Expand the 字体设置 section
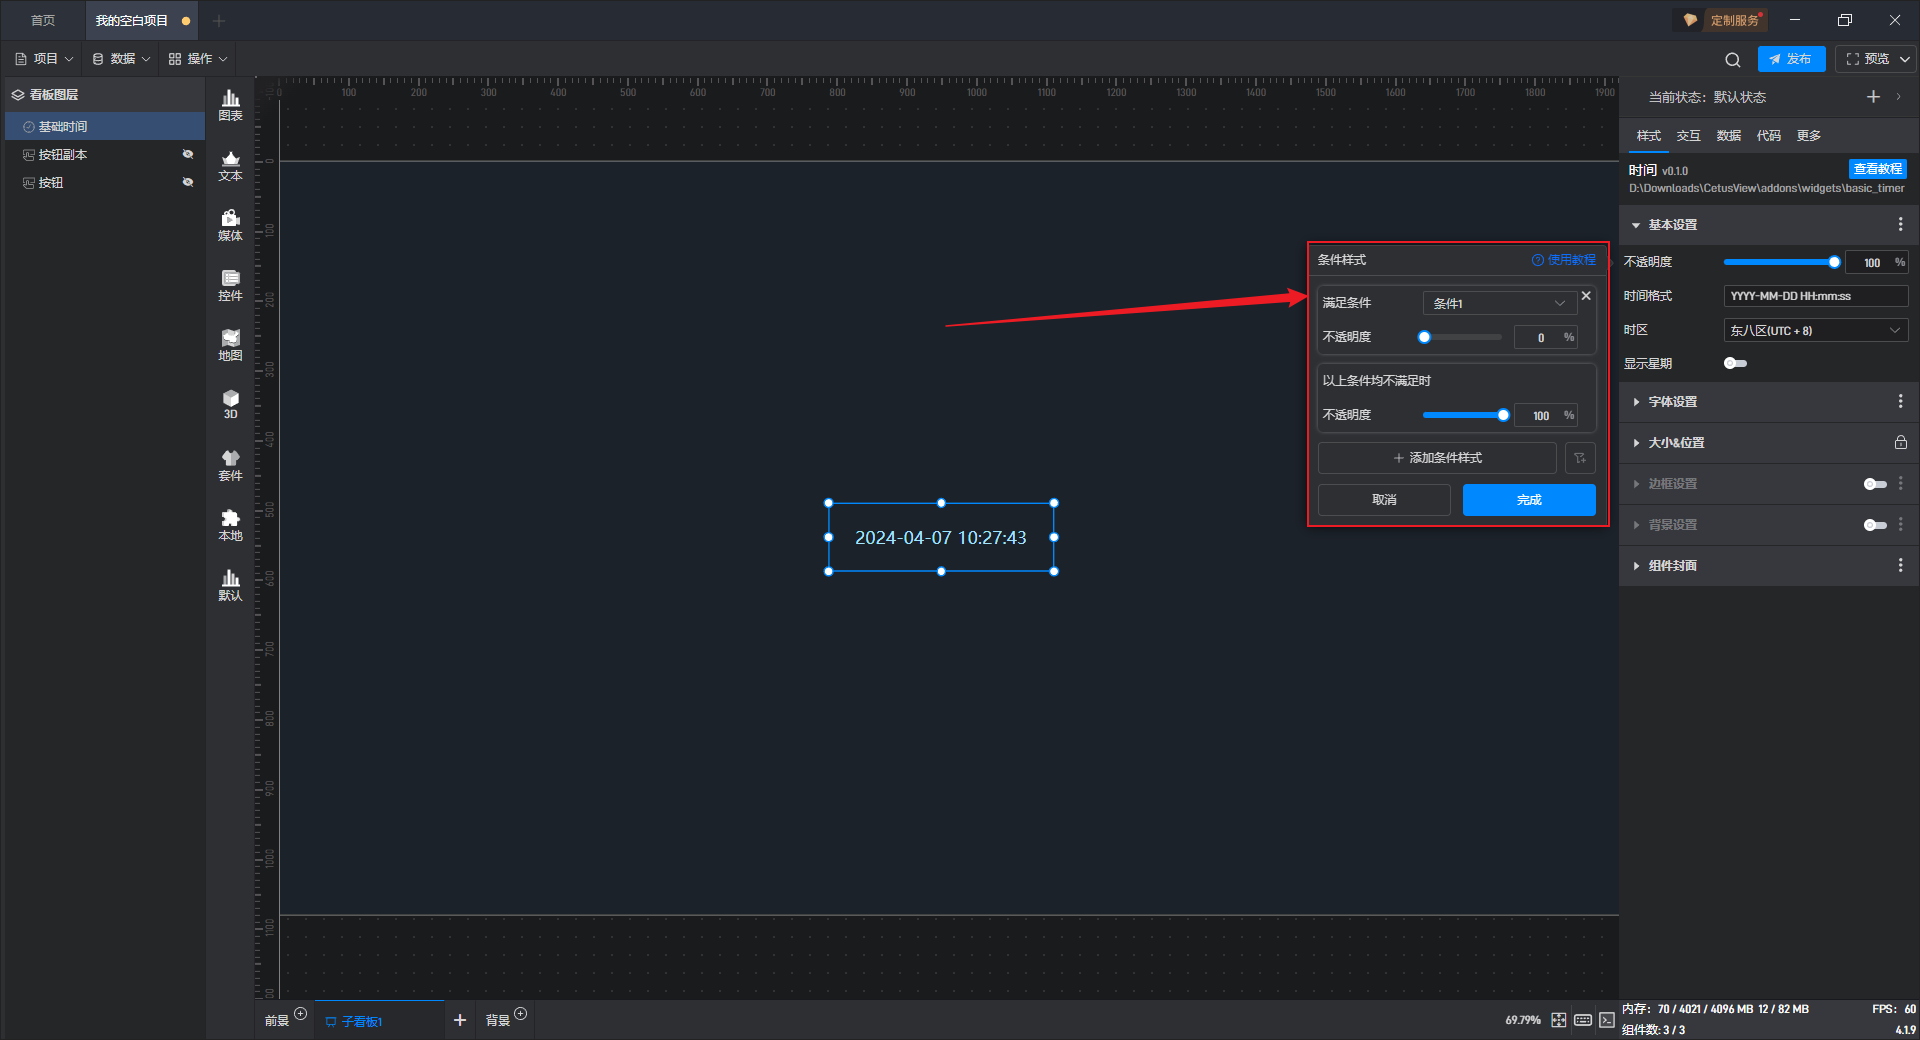 click(x=1673, y=402)
